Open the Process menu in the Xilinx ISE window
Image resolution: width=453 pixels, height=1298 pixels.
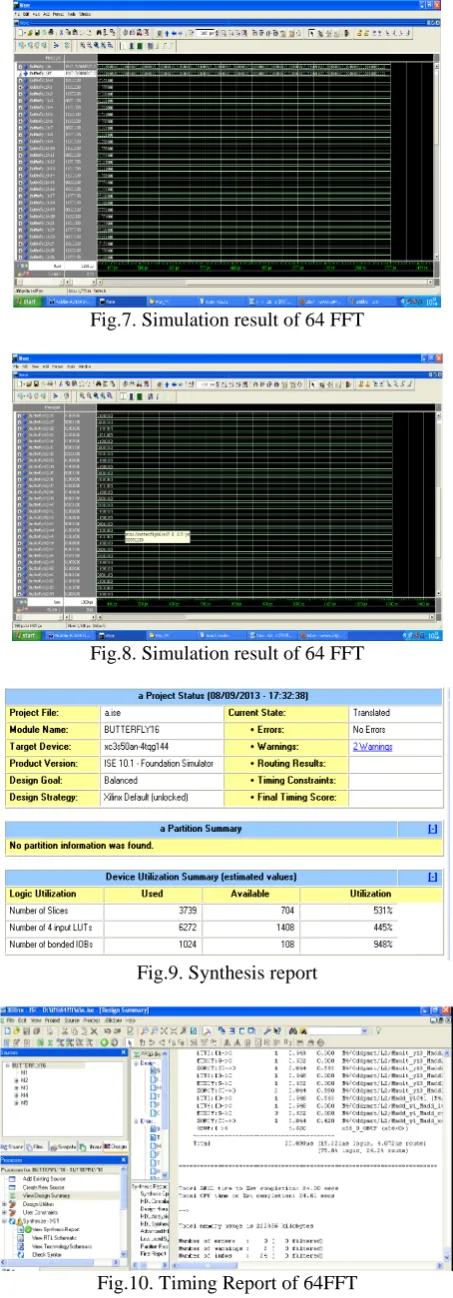[91, 1020]
